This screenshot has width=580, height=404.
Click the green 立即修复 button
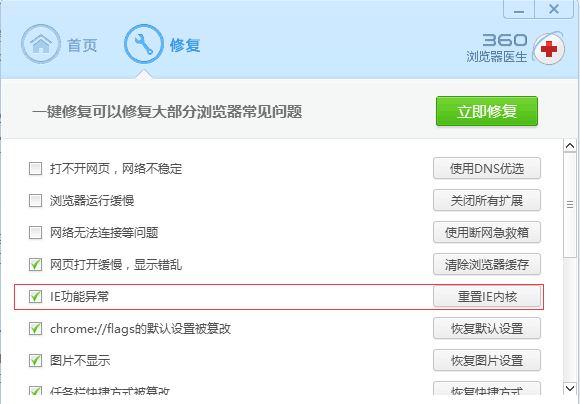point(487,111)
